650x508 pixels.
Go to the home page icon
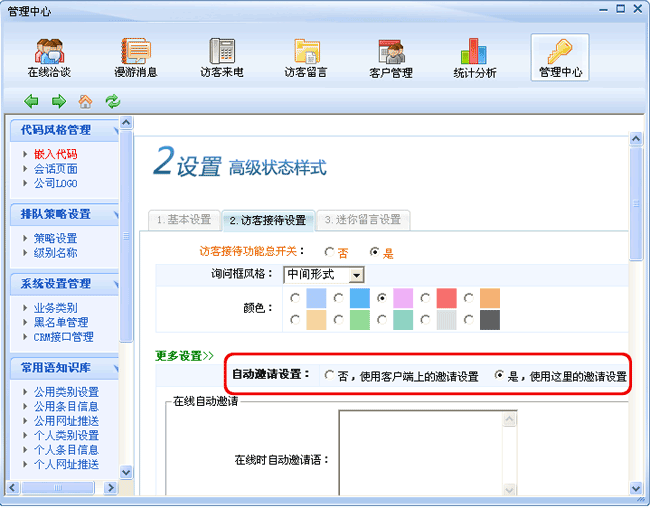pyautogui.click(x=85, y=101)
